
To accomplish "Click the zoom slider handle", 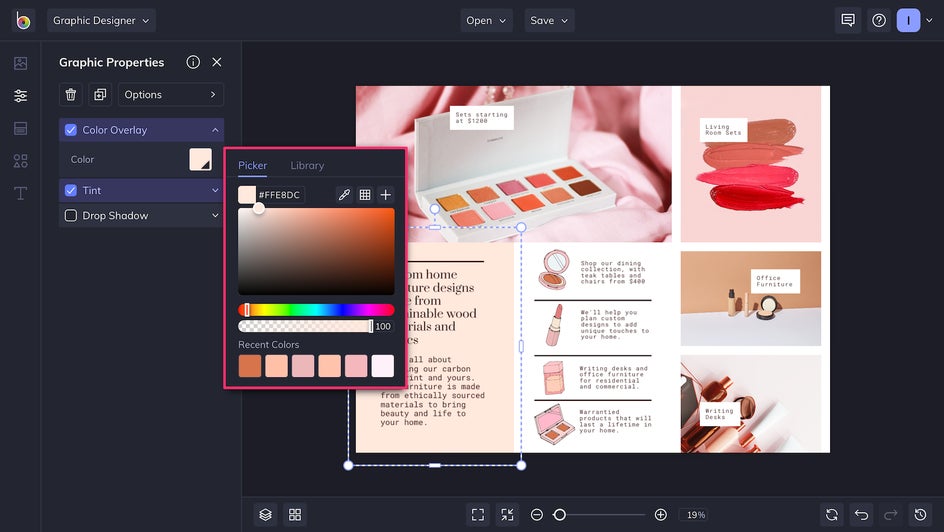I will pos(559,515).
